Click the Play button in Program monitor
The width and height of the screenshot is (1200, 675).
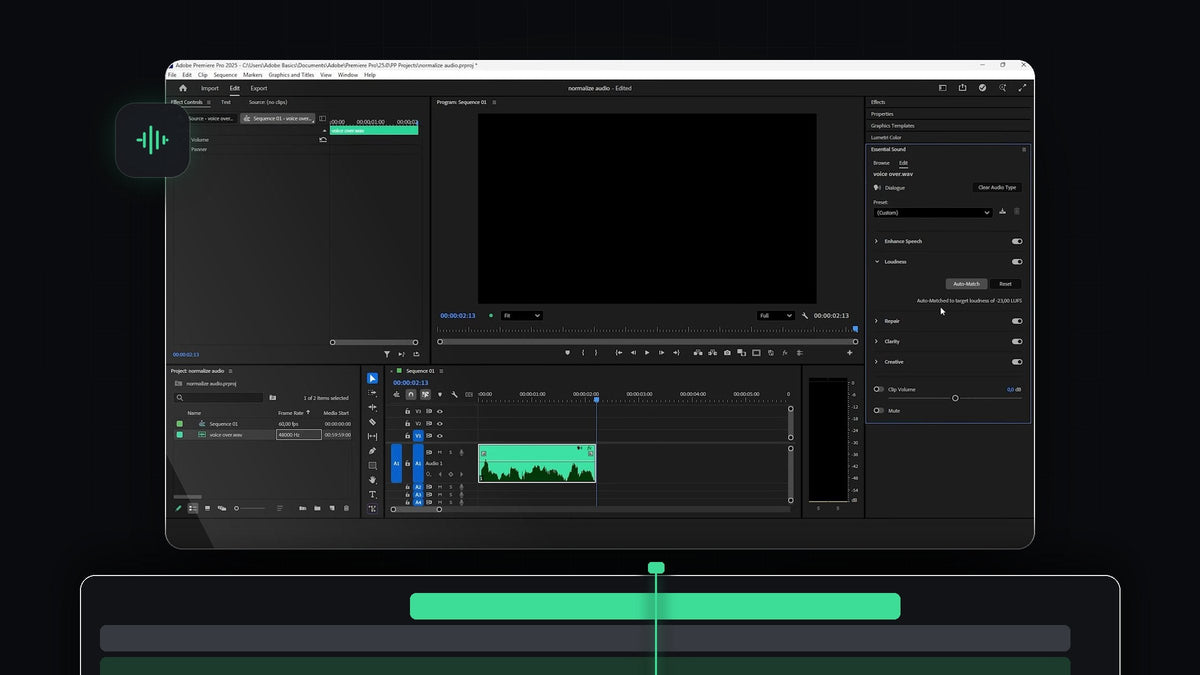click(x=647, y=352)
